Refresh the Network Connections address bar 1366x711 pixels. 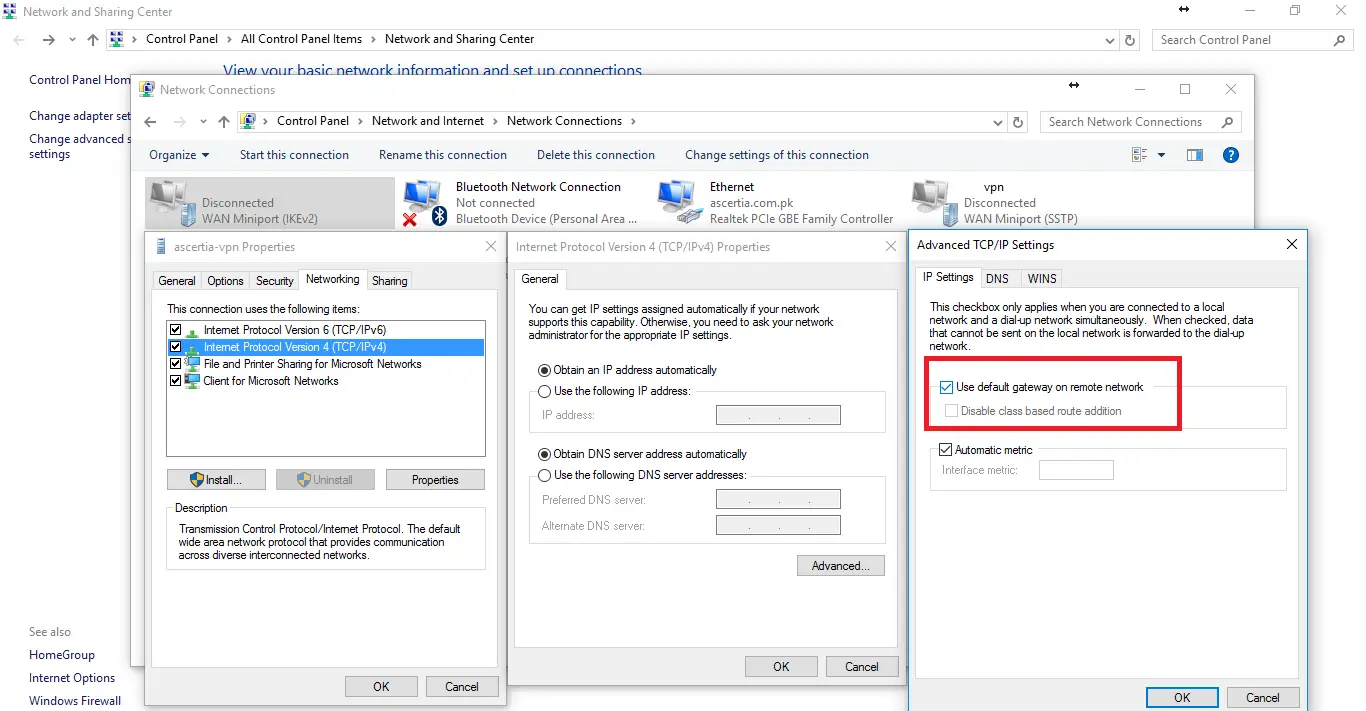click(1018, 122)
